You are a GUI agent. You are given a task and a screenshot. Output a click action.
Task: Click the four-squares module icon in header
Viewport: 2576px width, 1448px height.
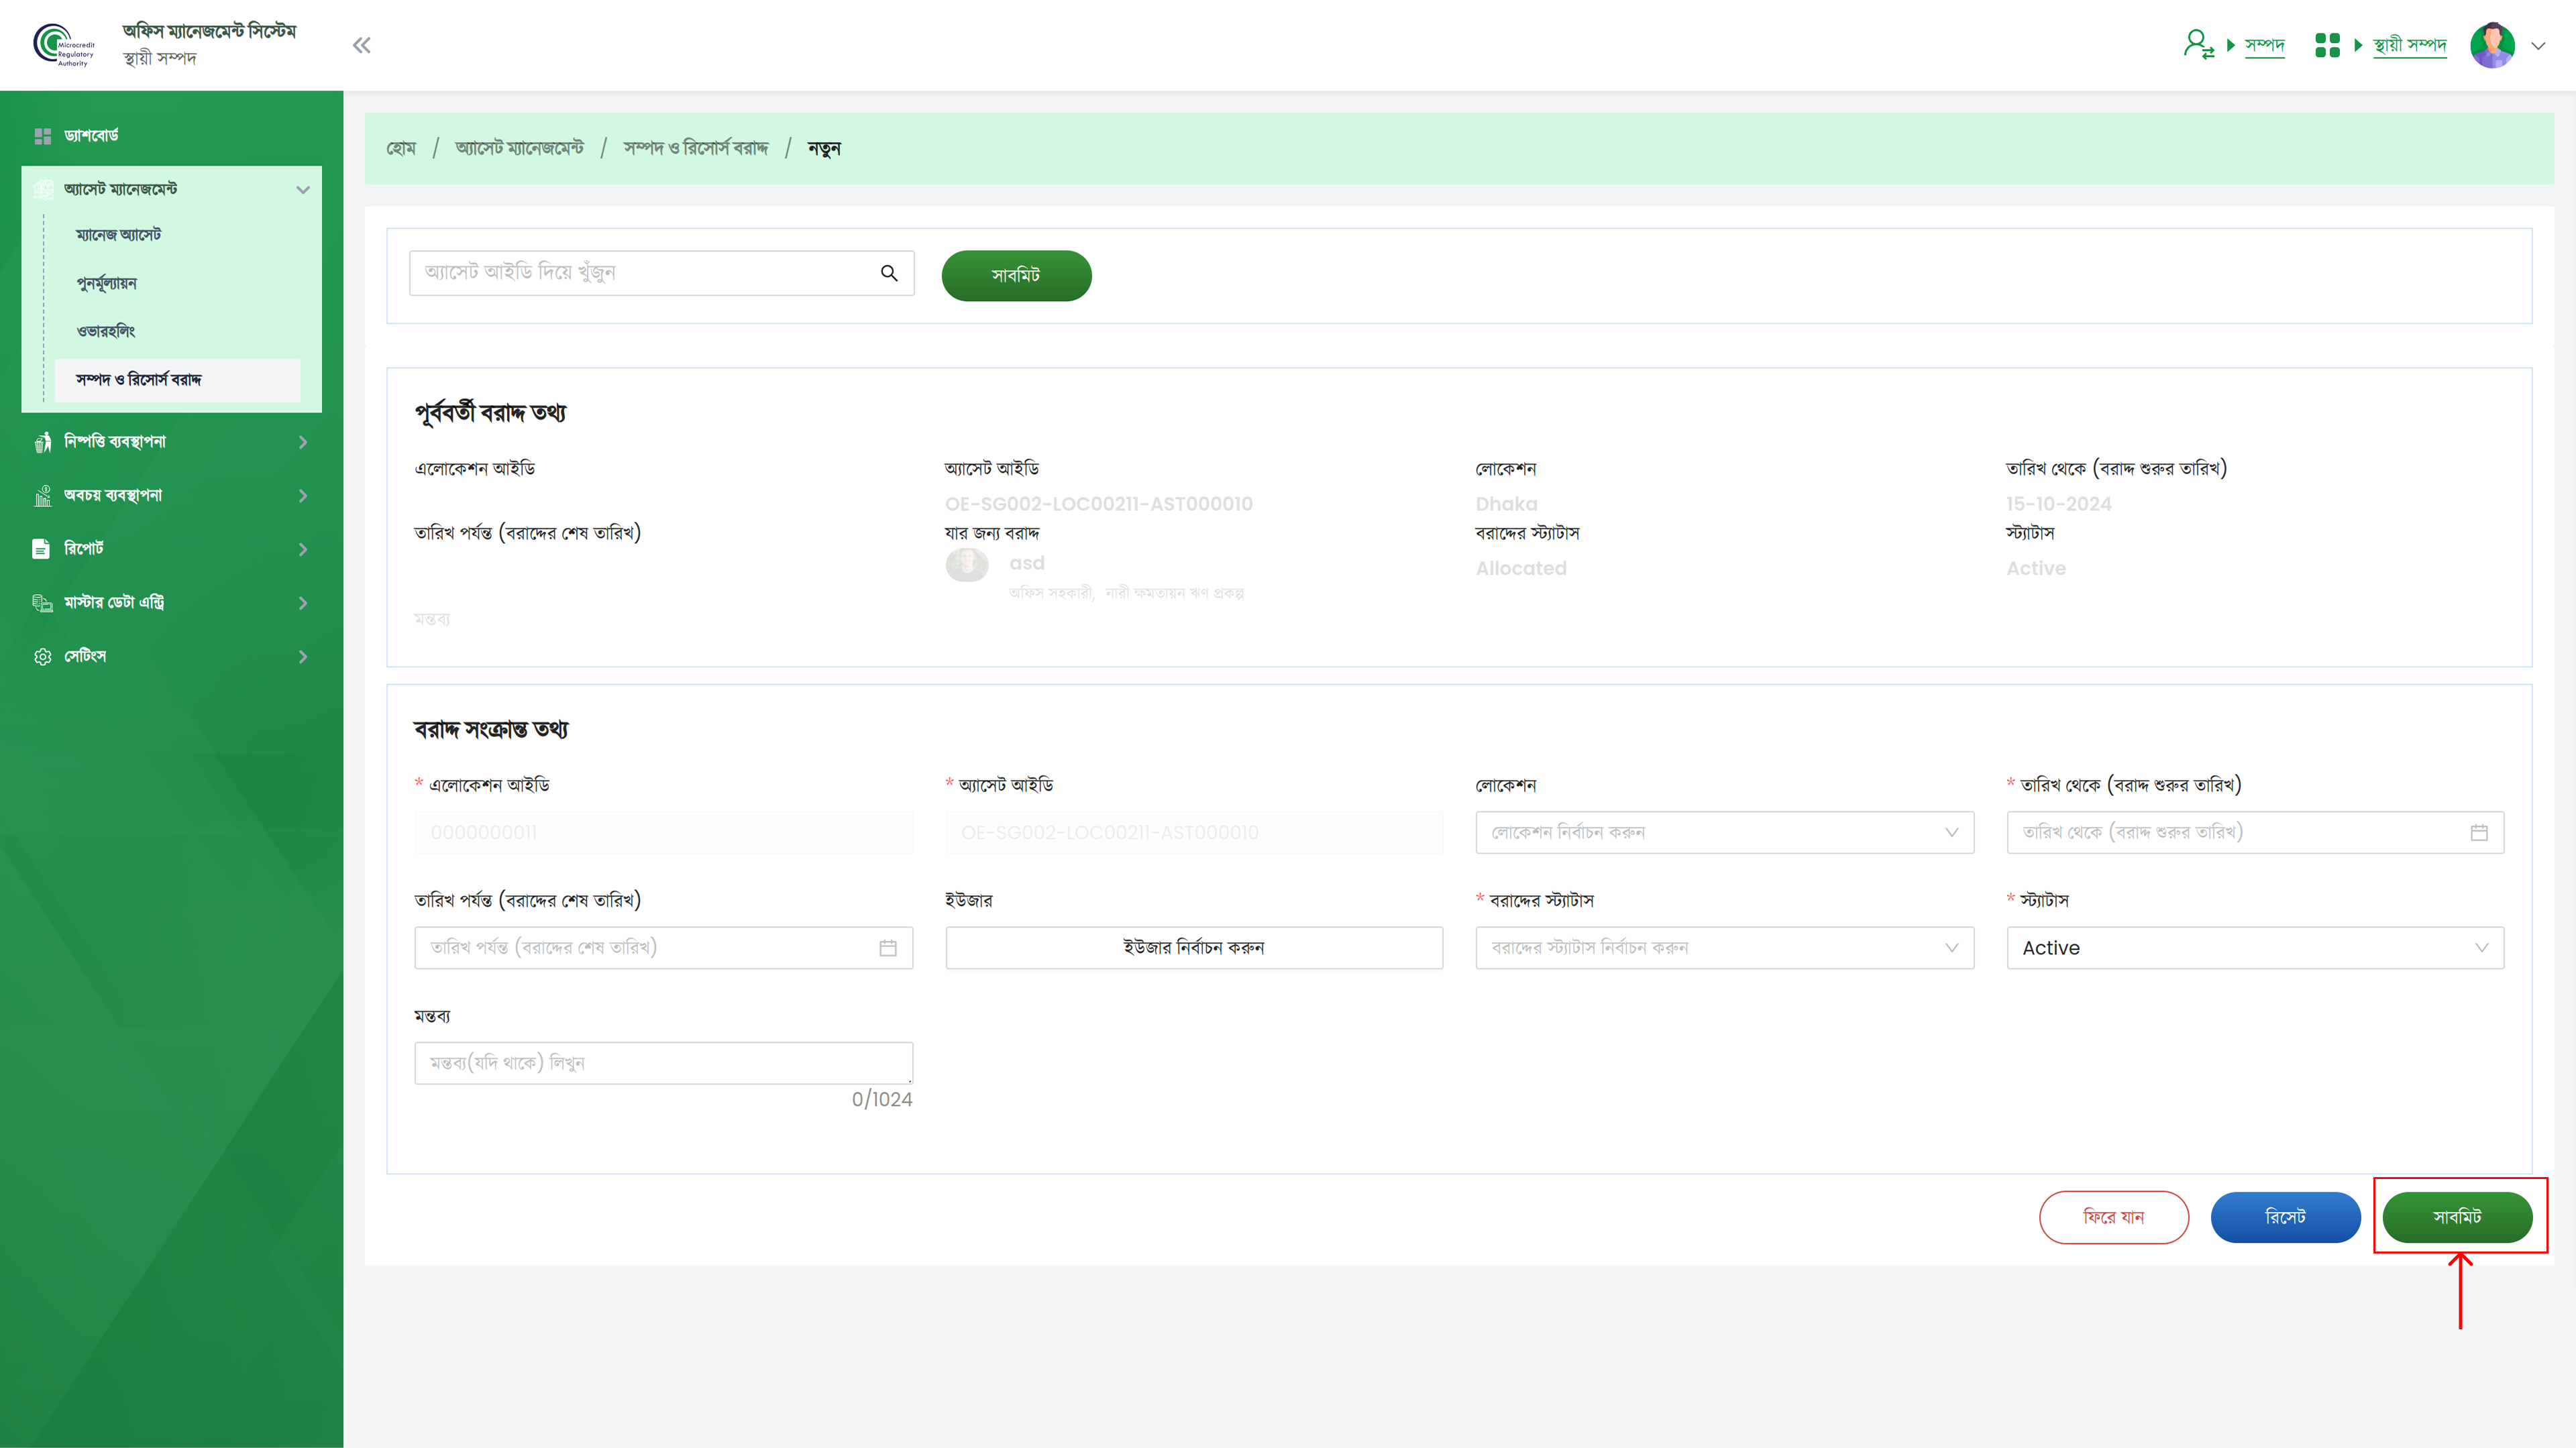tap(2327, 45)
